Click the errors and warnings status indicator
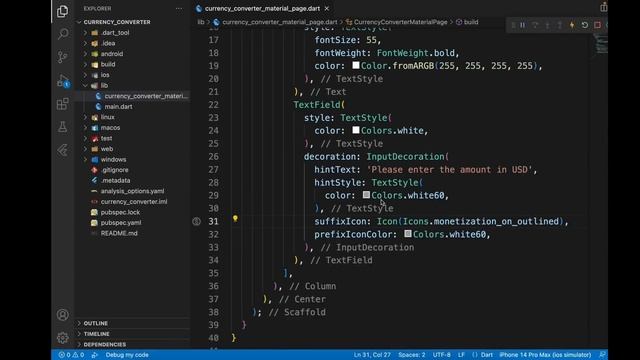Screen dimensions: 640x360 pos(71,355)
